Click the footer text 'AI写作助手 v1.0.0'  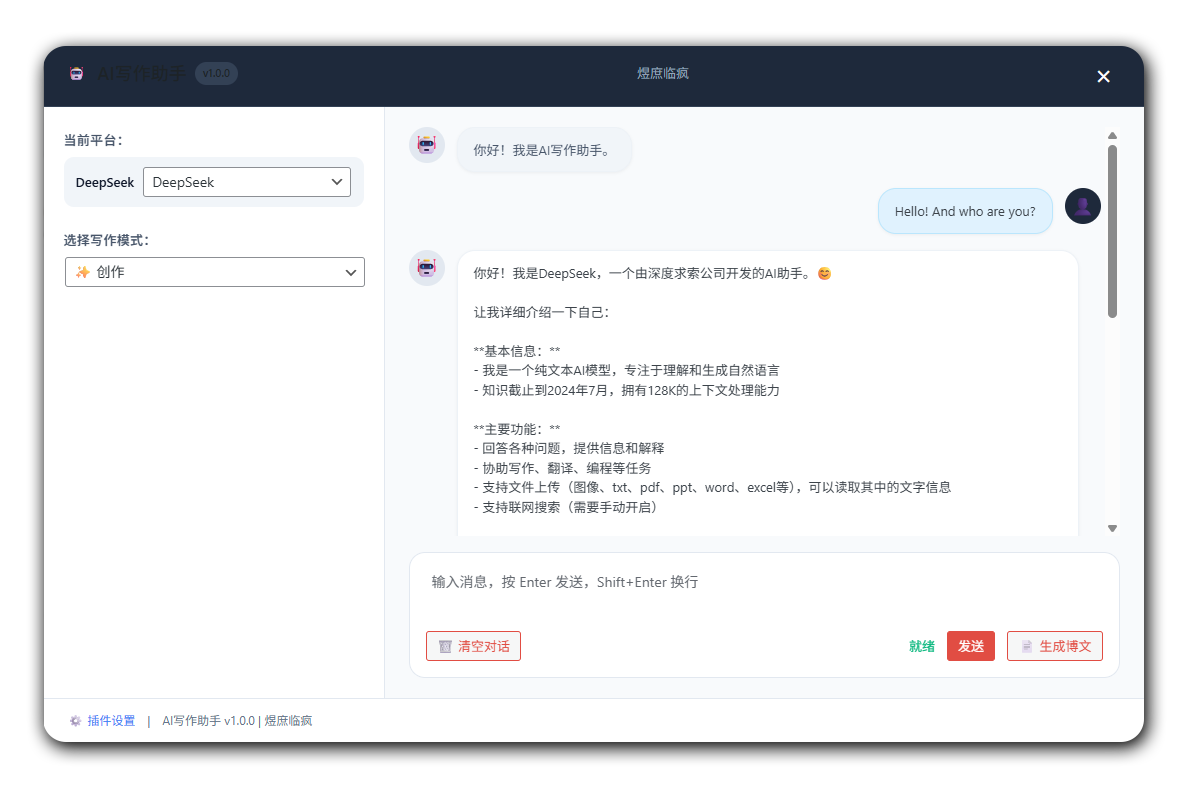coord(208,721)
